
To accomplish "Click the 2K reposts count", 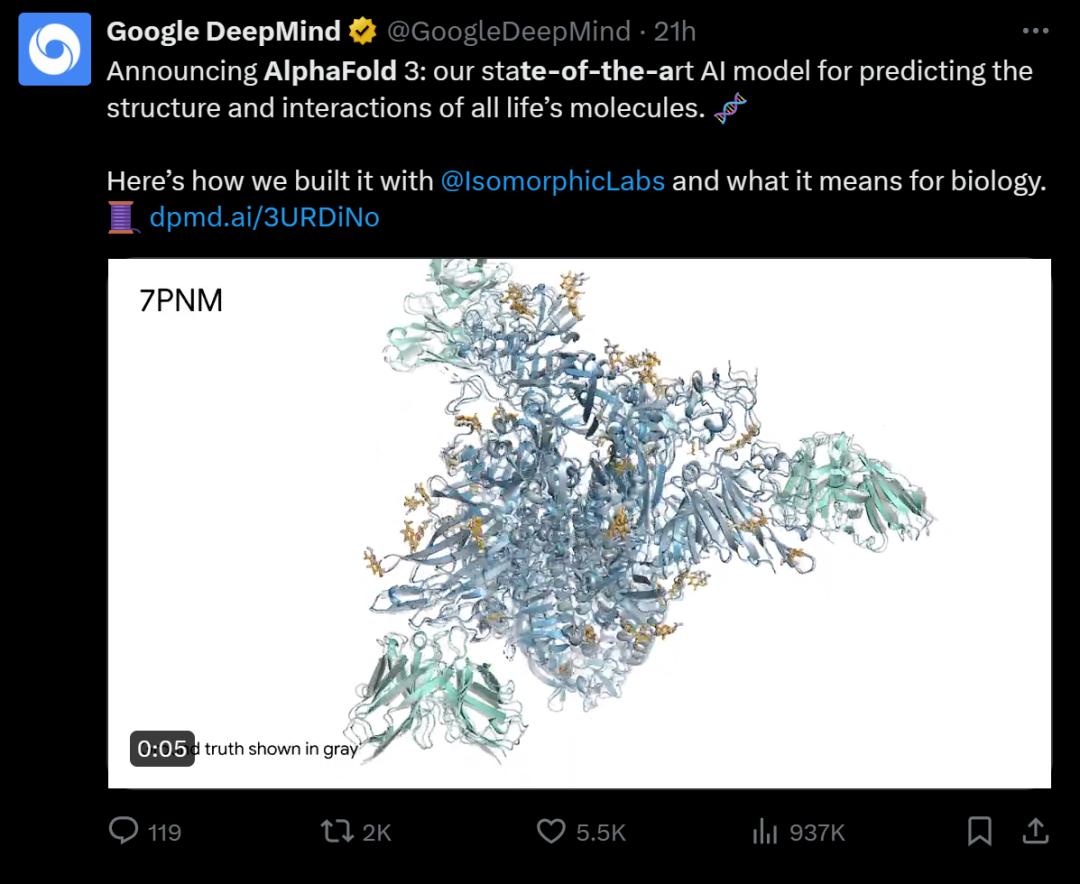I will 377,832.
